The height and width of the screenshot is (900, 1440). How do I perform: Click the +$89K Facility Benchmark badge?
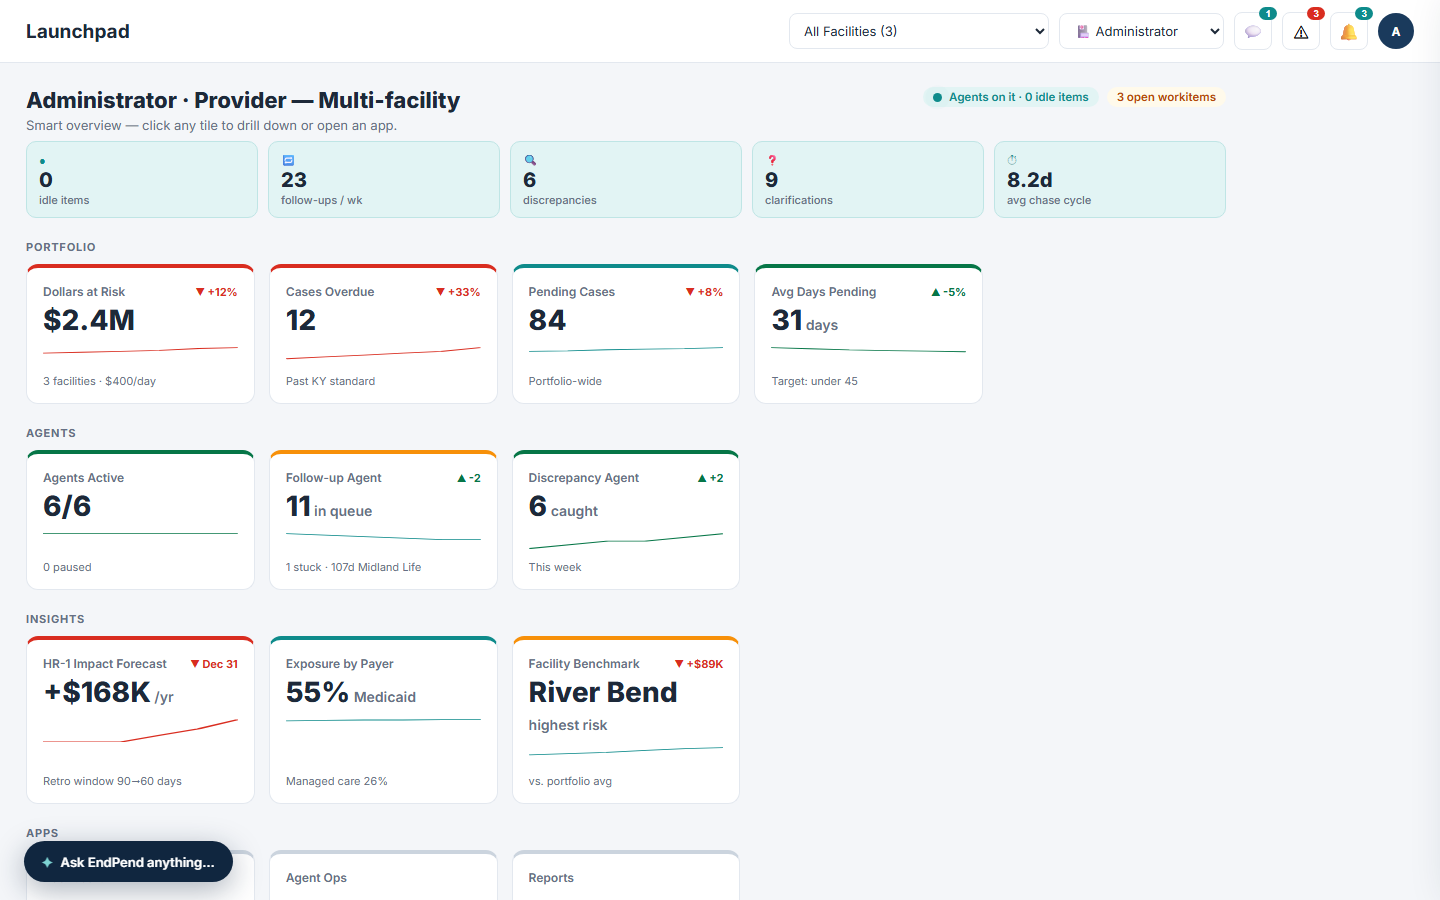(x=699, y=664)
